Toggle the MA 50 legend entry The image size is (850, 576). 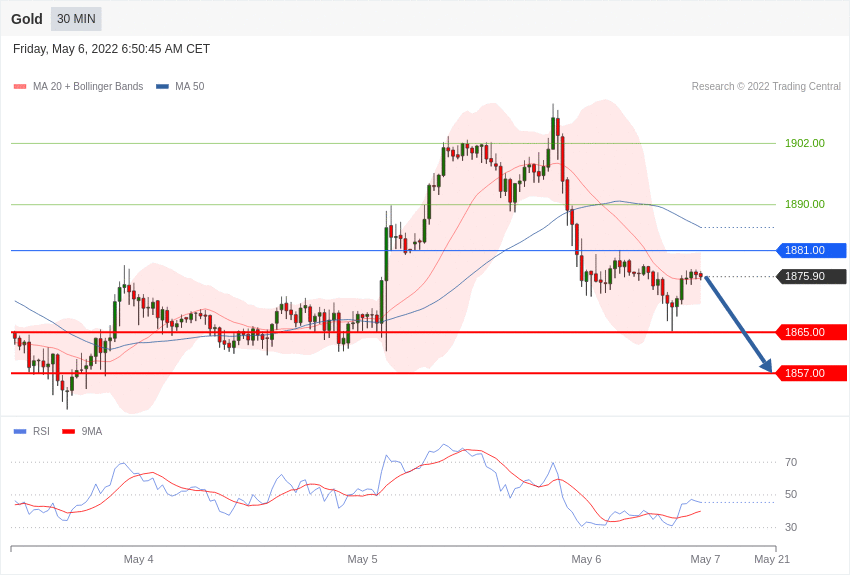pyautogui.click(x=180, y=86)
